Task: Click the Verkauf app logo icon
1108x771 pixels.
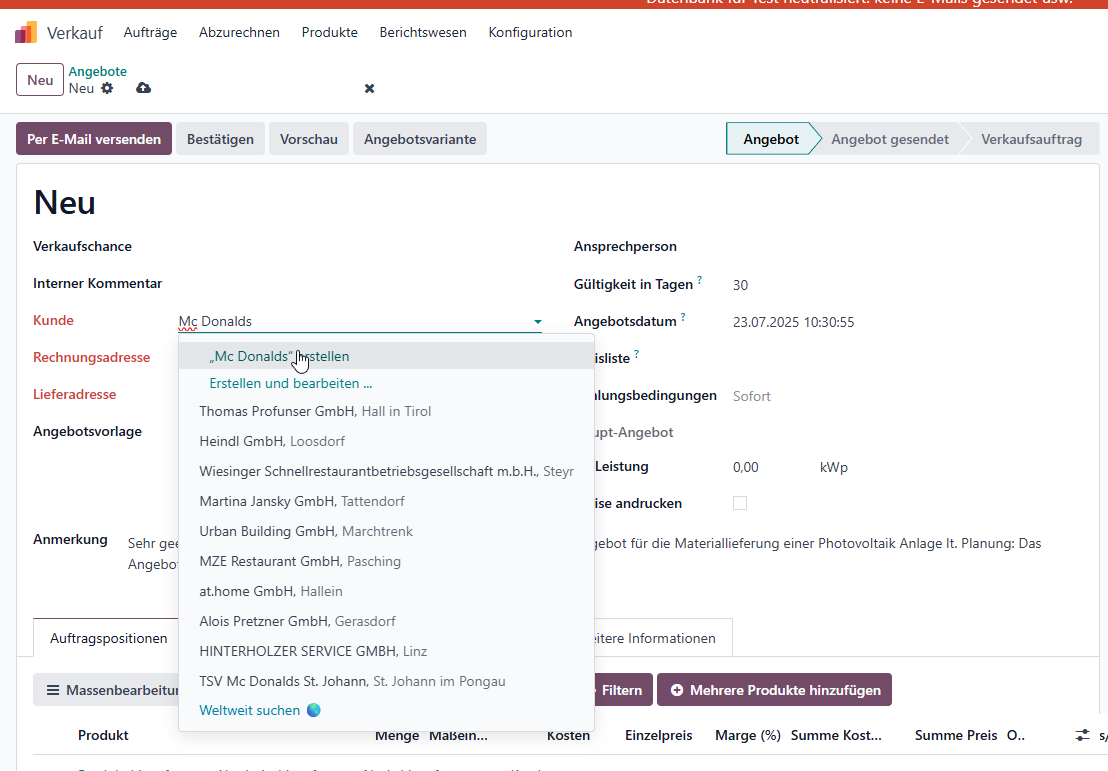Action: [x=26, y=33]
